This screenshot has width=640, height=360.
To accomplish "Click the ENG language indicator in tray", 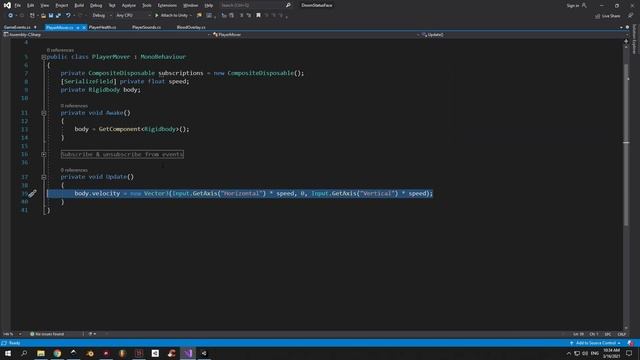I will coord(595,353).
